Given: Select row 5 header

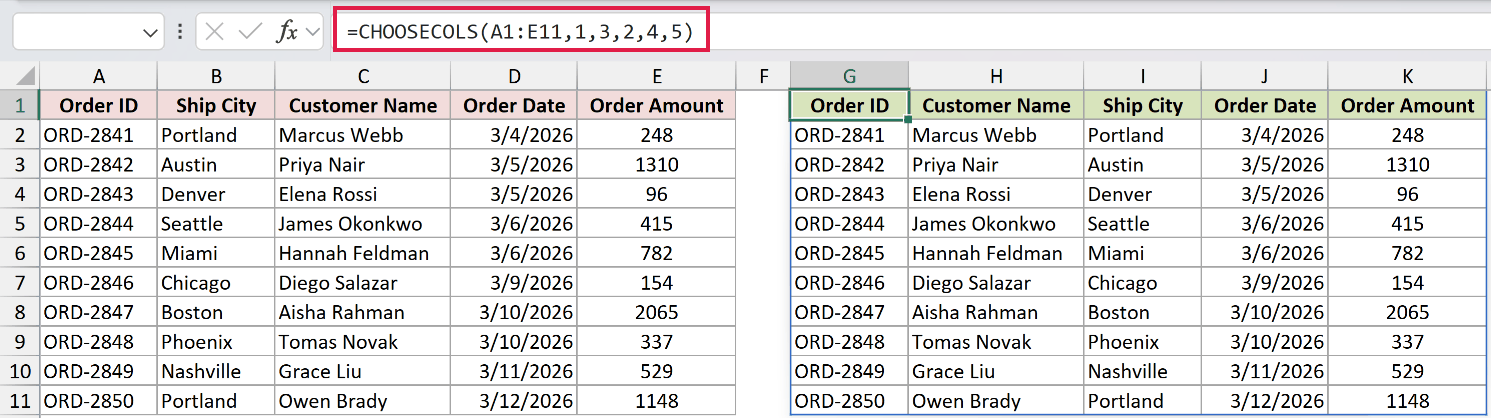Looking at the screenshot, I should pyautogui.click(x=20, y=223).
